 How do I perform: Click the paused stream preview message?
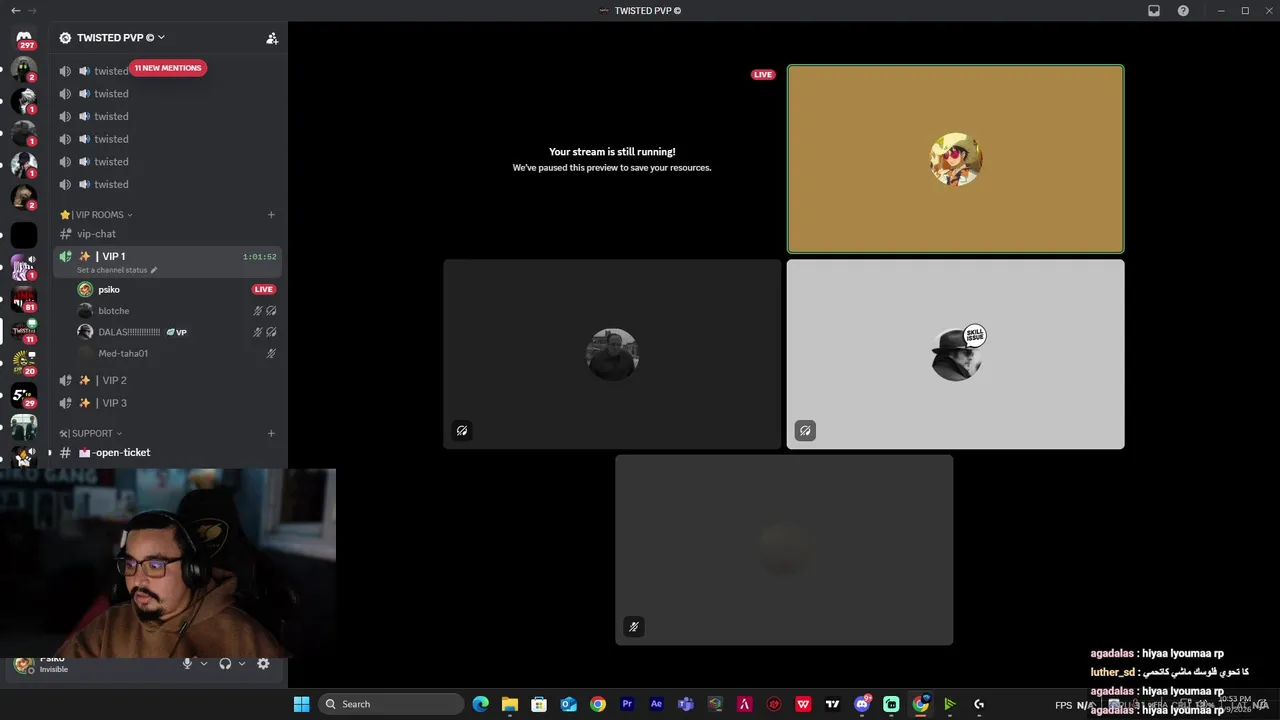point(612,159)
